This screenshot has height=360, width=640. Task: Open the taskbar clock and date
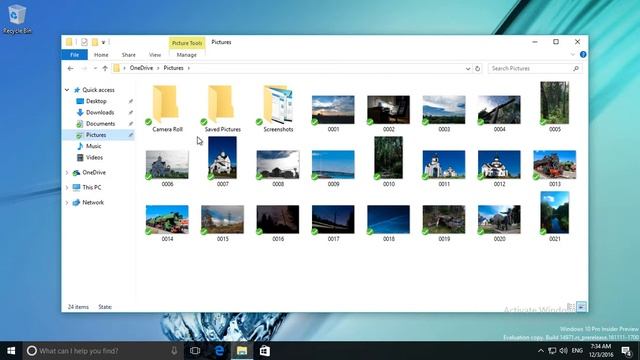[x=601, y=351]
